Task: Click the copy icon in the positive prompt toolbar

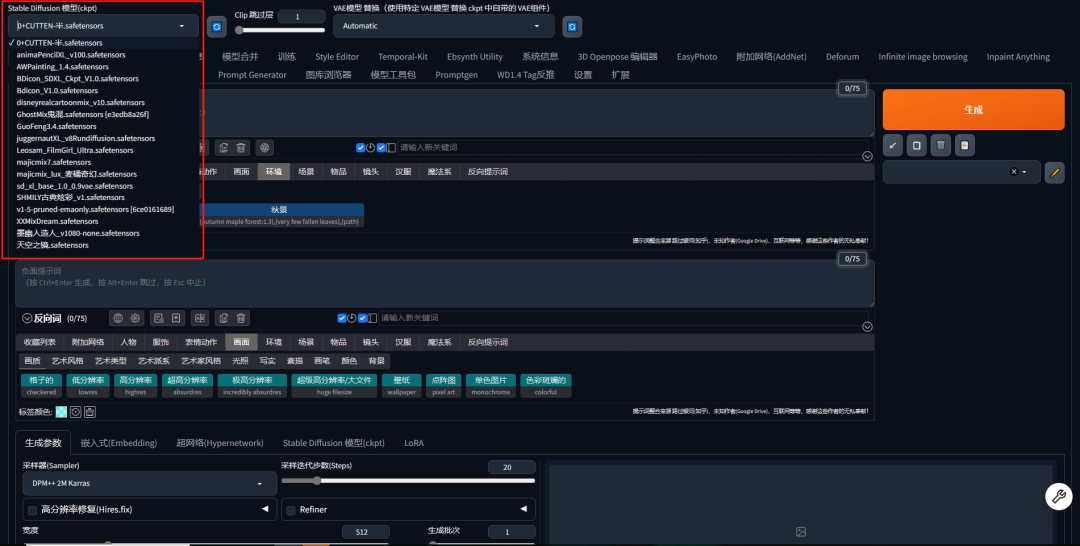Action: [x=223, y=147]
